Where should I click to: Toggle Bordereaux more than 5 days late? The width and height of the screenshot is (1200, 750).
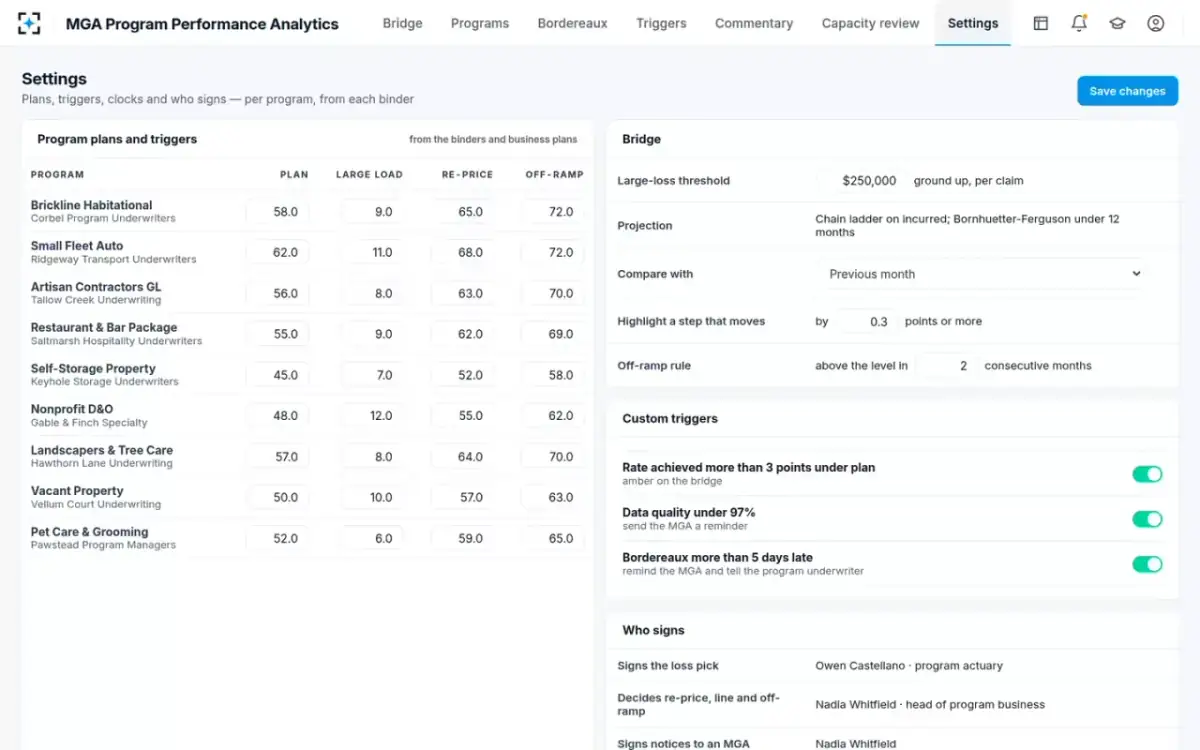(x=1147, y=564)
